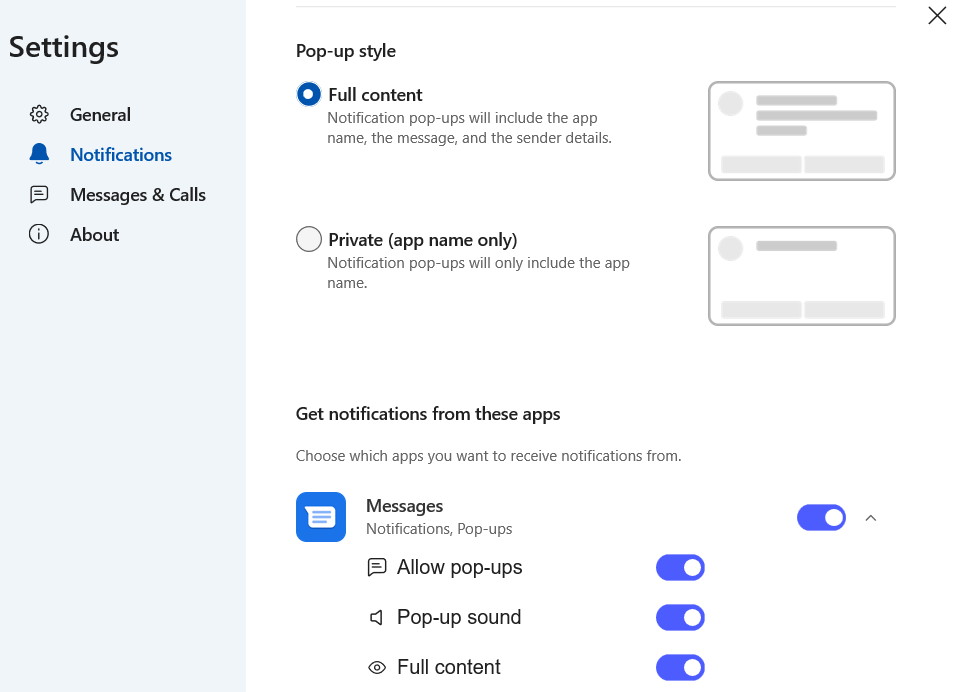The height and width of the screenshot is (692, 955).
Task: Mute the Pop-up sound toggle
Action: [680, 618]
